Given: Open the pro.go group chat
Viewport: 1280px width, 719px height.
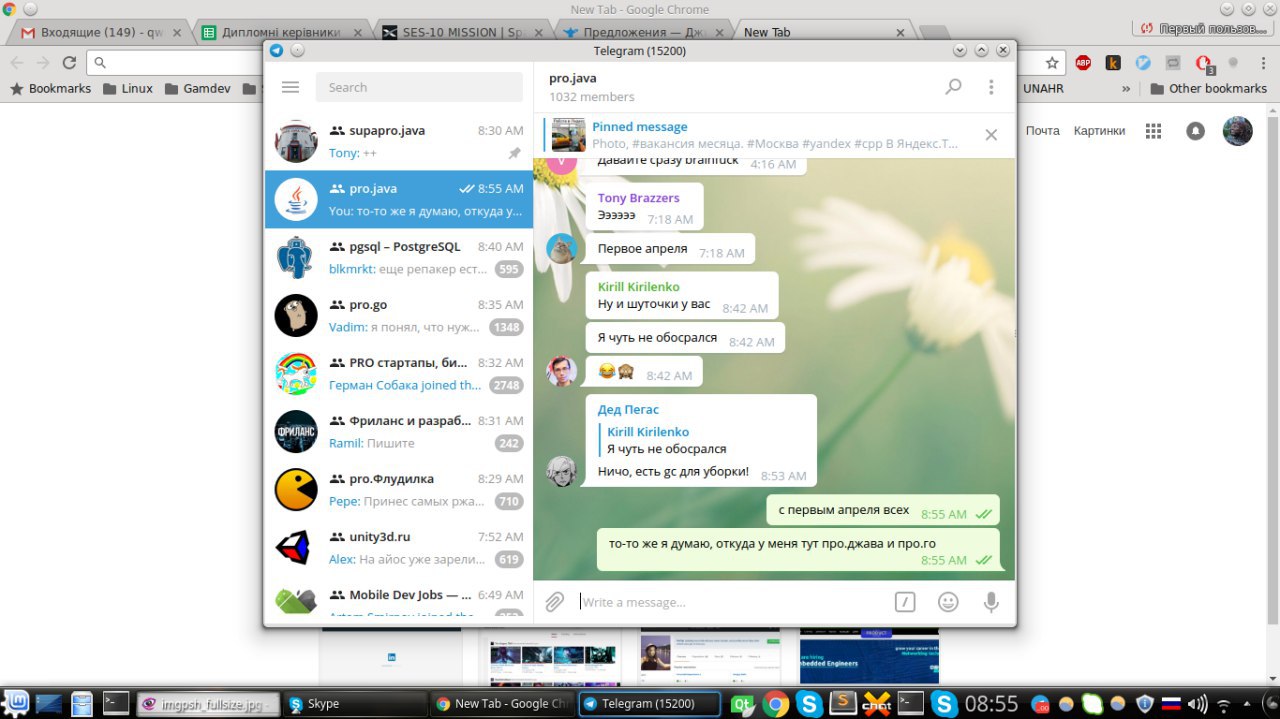Looking at the screenshot, I should click(x=399, y=316).
